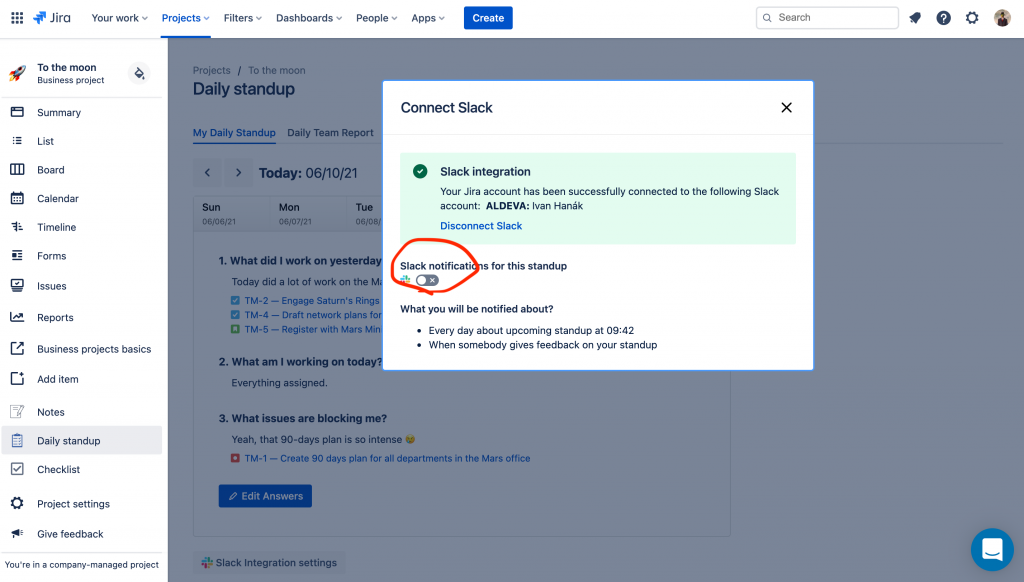Switch to Daily Team Report tab

click(x=330, y=133)
